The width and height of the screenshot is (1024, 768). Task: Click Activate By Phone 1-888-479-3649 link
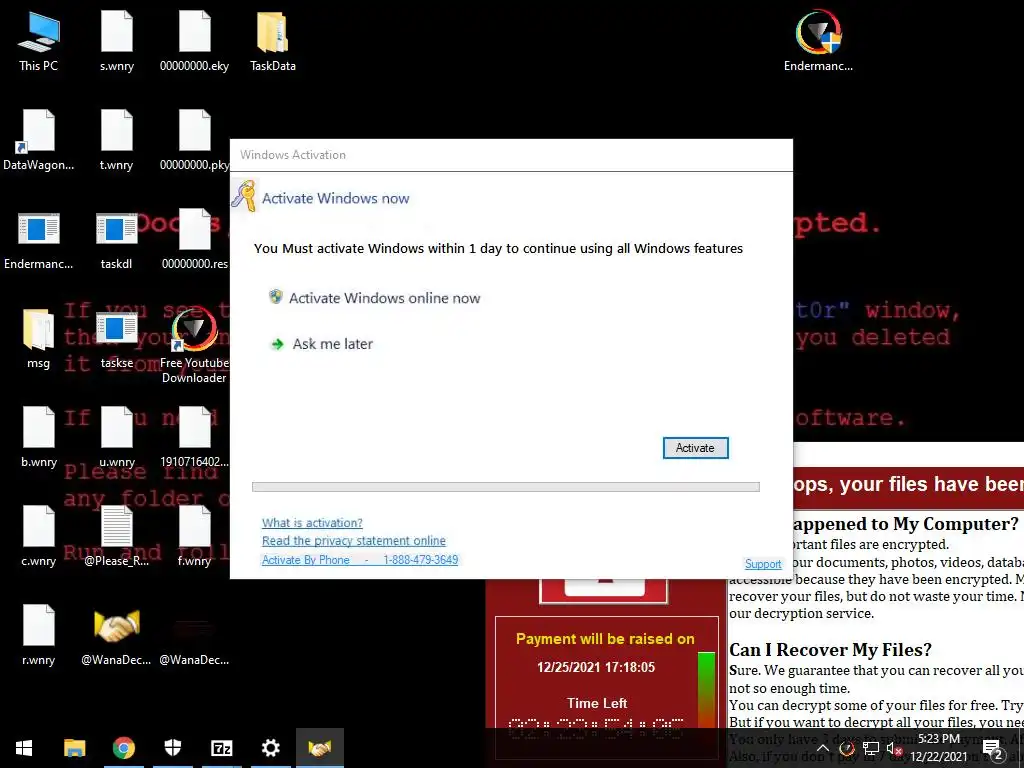360,560
